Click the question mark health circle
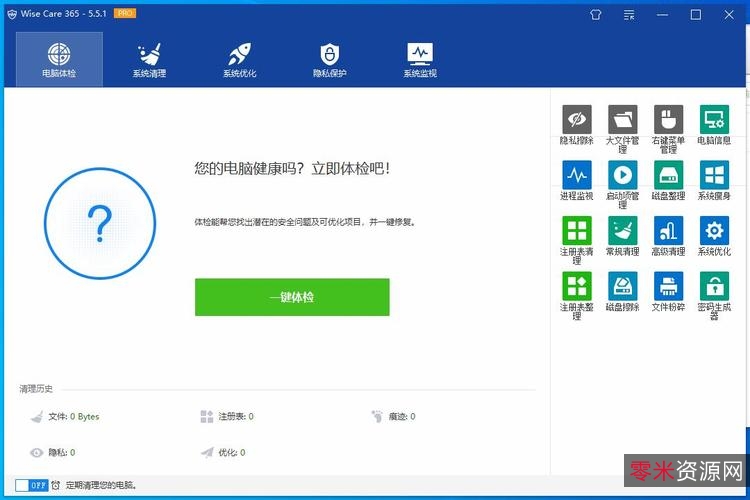The height and width of the screenshot is (500, 750). (100, 223)
